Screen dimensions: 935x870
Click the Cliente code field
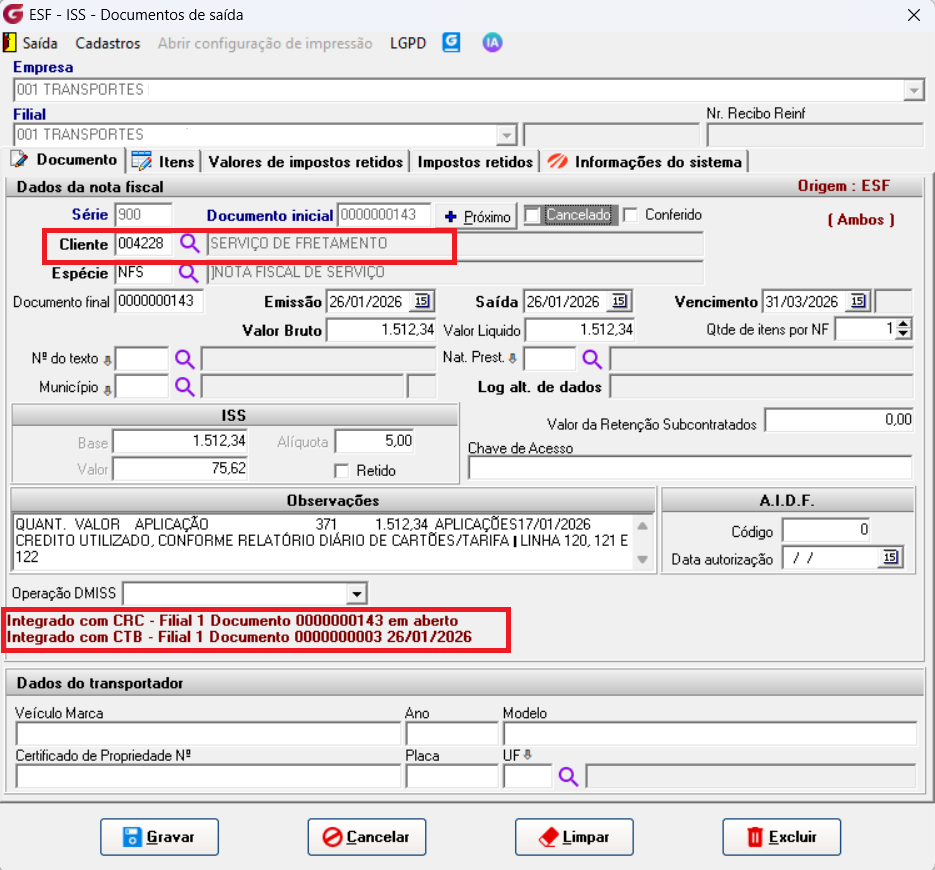tap(143, 243)
